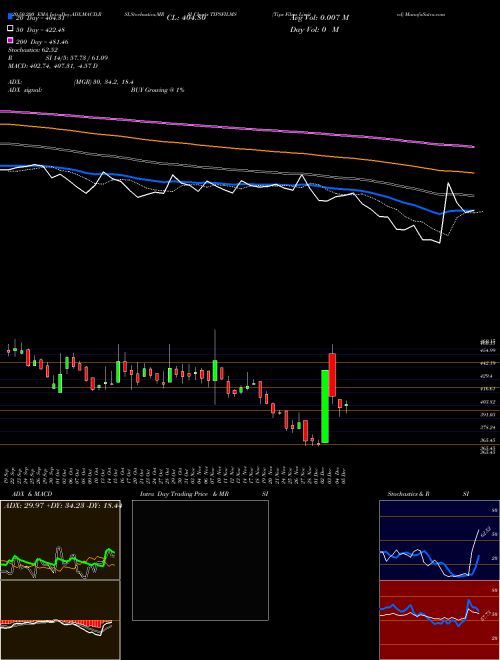Click the rotated 62.52 label in the Stochastics chart
Screen dimensions: 500x660
pyautogui.click(x=486, y=531)
